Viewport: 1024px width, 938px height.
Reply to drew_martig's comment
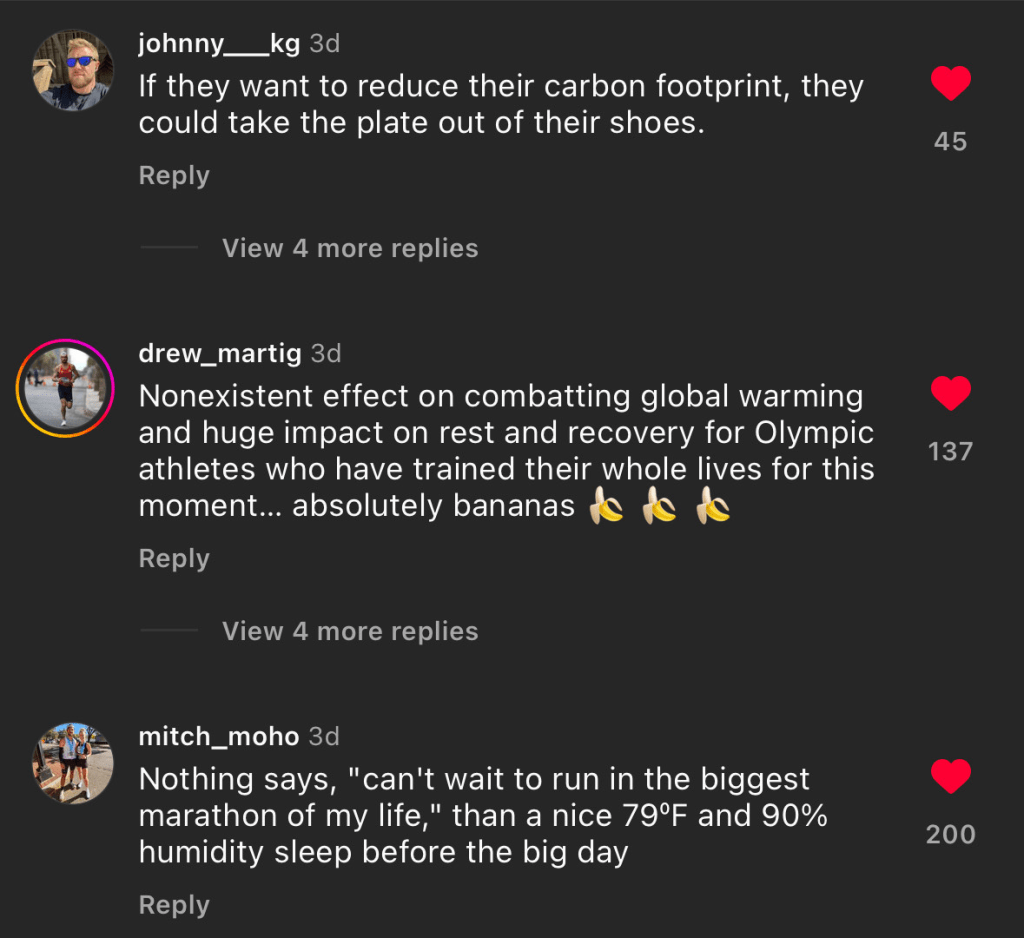[x=174, y=558]
